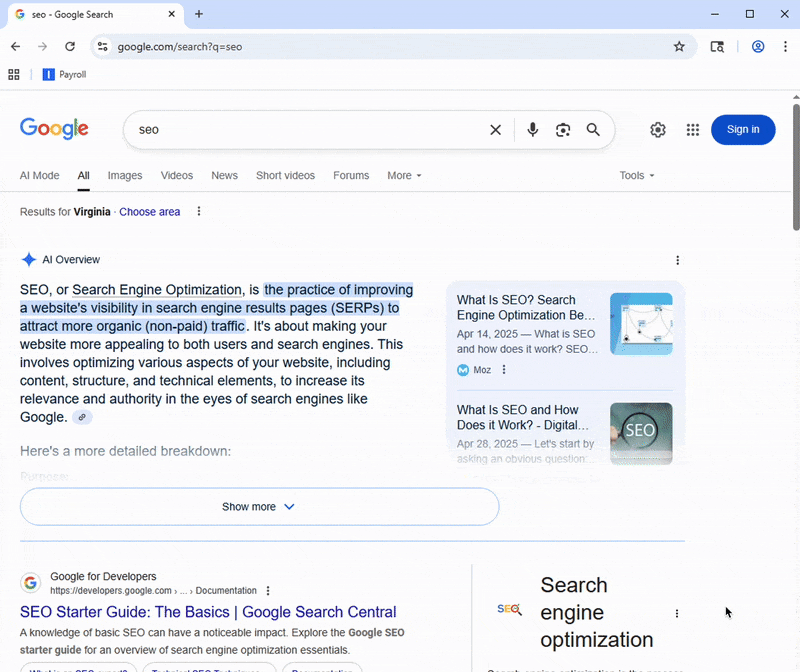The image size is (800, 672).
Task: Click the voice search microphone icon
Action: pos(532,130)
